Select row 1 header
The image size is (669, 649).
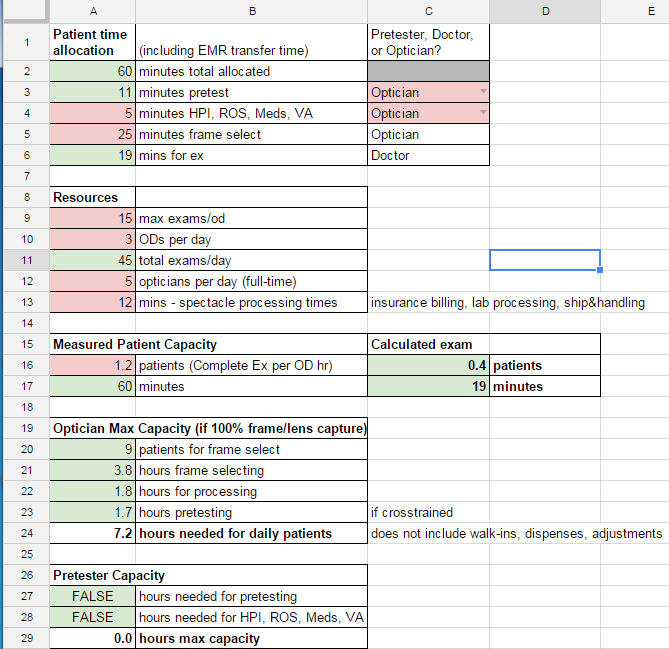[26, 42]
